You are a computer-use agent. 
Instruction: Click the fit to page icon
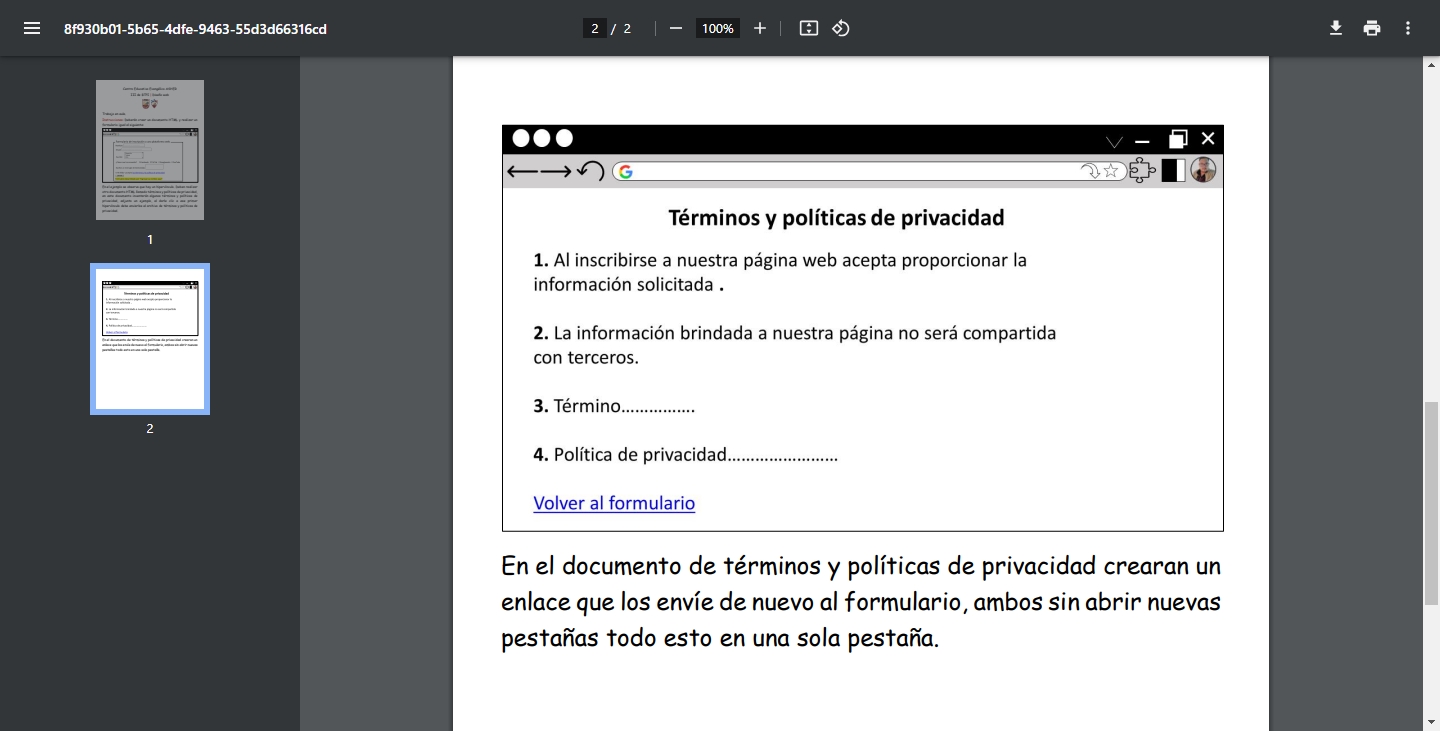[x=809, y=28]
